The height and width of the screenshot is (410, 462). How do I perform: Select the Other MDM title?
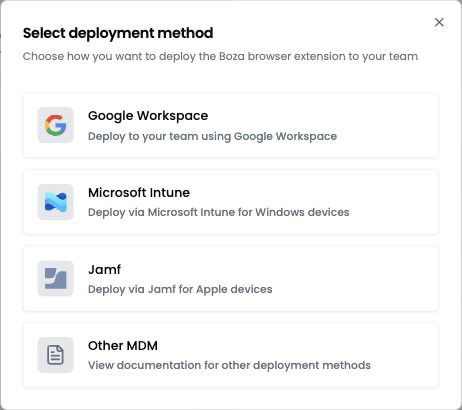123,346
